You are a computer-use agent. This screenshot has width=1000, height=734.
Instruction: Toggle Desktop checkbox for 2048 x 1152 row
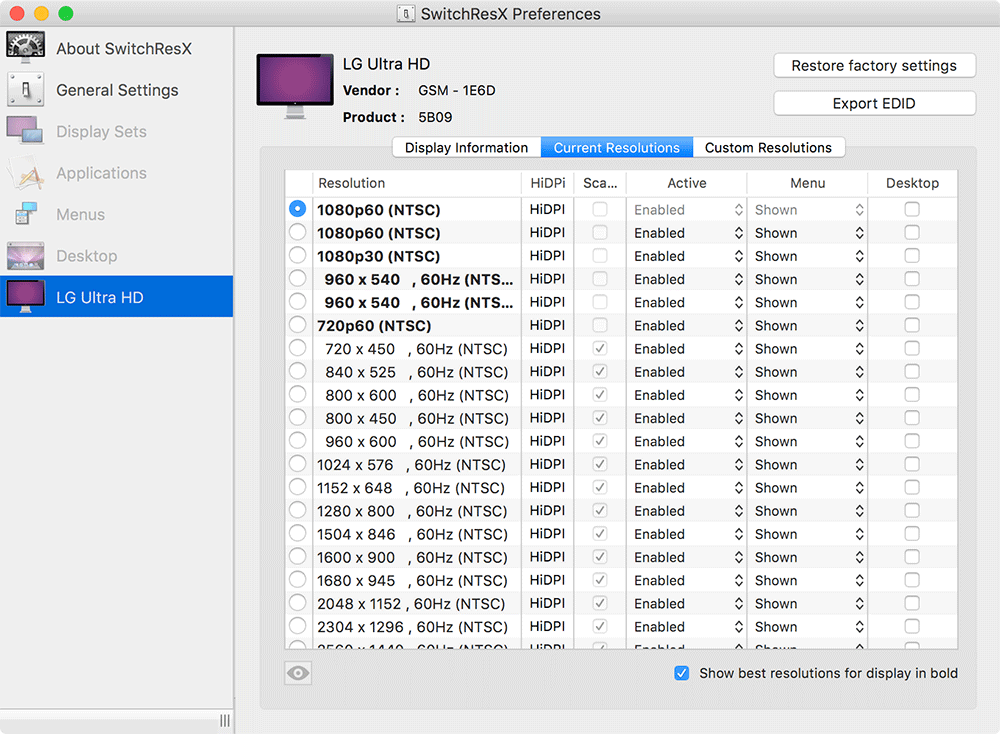[912, 603]
